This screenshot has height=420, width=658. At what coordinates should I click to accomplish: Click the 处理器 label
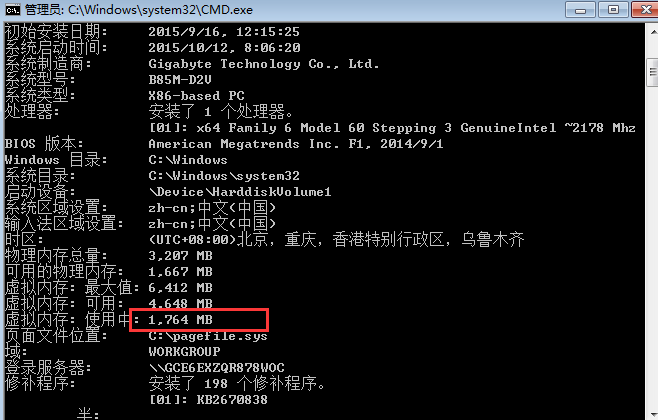pos(31,112)
